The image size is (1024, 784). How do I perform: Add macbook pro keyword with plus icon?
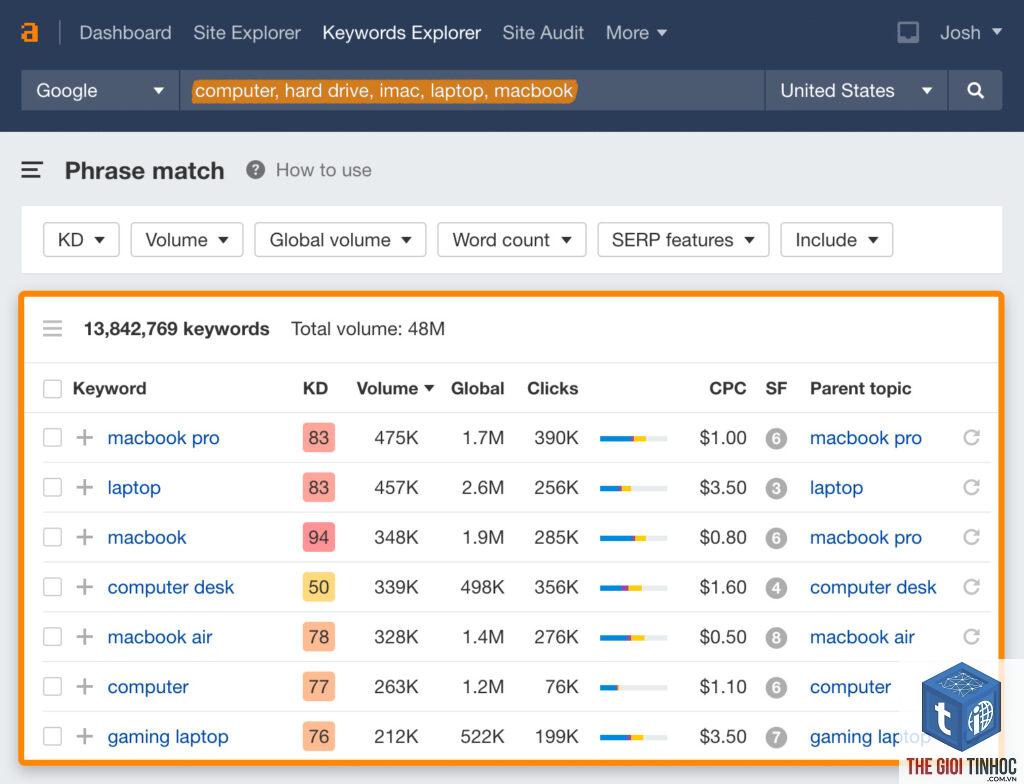84,437
